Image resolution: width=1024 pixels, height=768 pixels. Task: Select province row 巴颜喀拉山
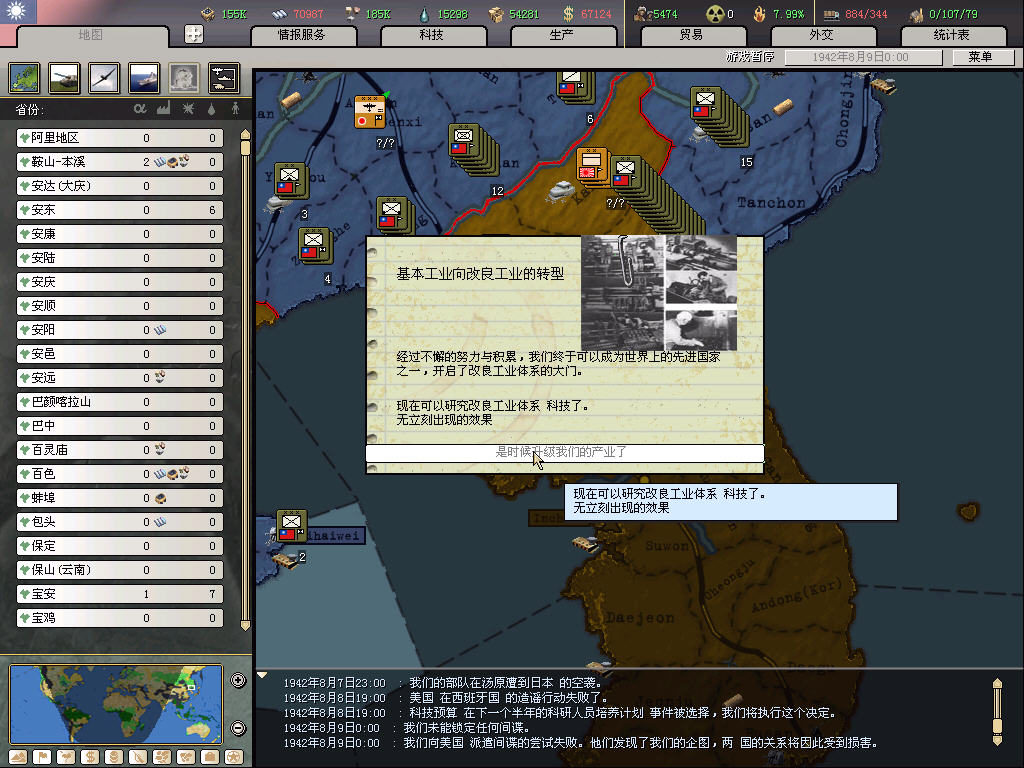tap(120, 402)
